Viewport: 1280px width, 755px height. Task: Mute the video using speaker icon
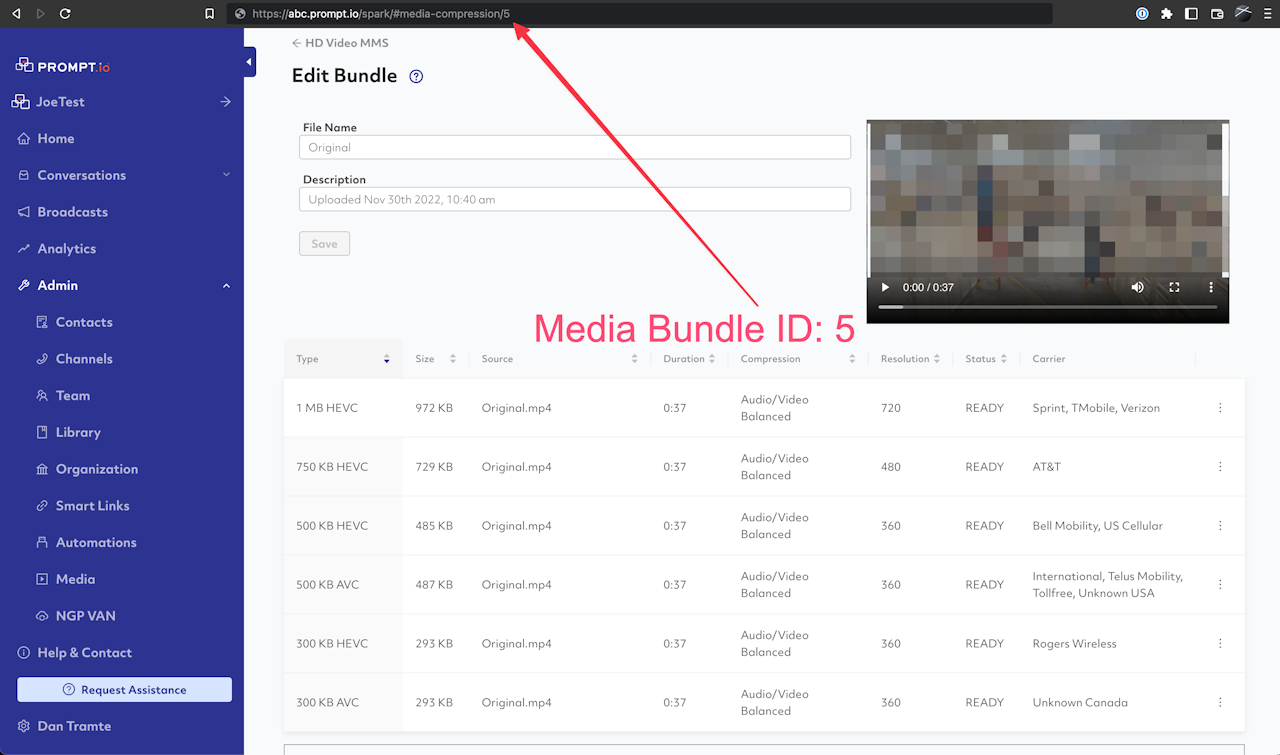point(1137,287)
